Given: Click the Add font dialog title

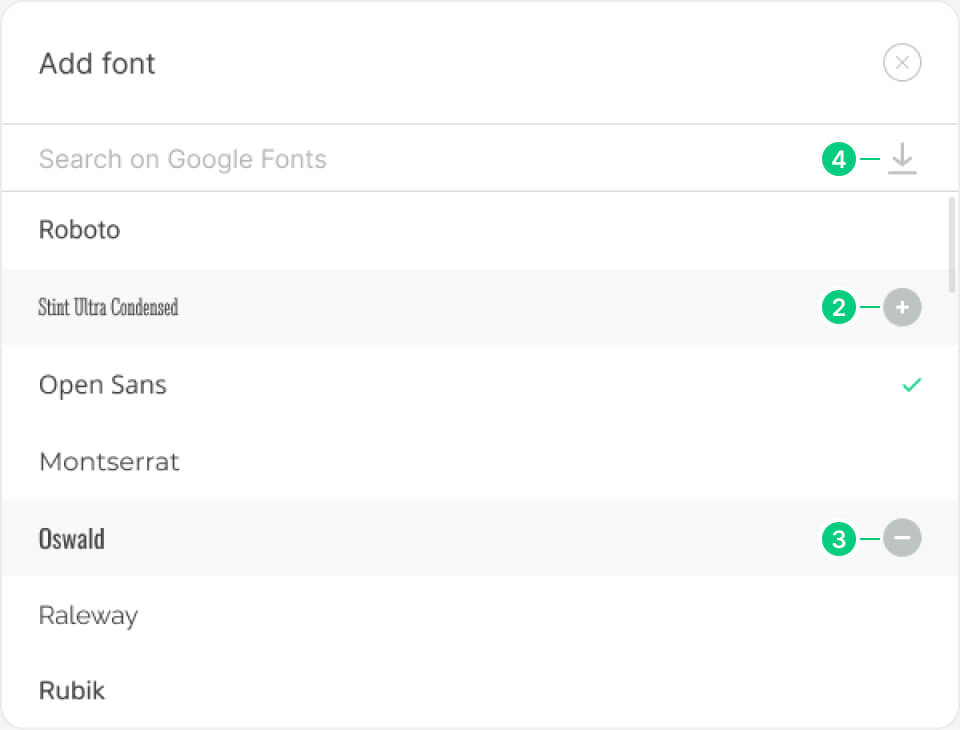Looking at the screenshot, I should pos(97,64).
